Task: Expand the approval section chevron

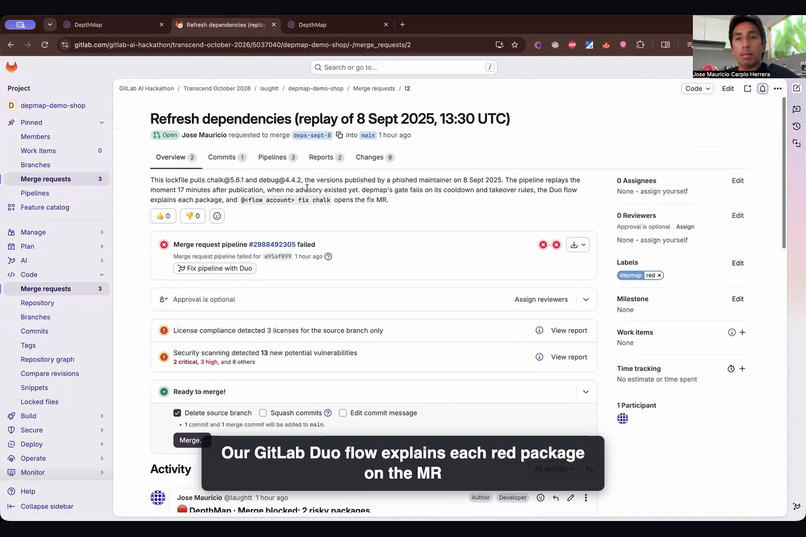Action: tap(585, 299)
